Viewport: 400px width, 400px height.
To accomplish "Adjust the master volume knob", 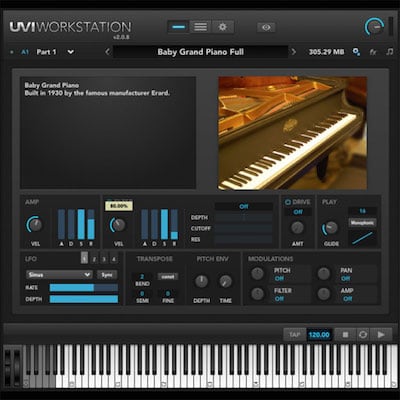I will pyautogui.click(x=374, y=27).
